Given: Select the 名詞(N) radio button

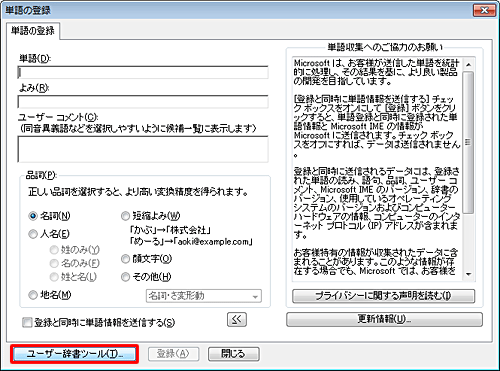Looking at the screenshot, I should pos(33,216).
